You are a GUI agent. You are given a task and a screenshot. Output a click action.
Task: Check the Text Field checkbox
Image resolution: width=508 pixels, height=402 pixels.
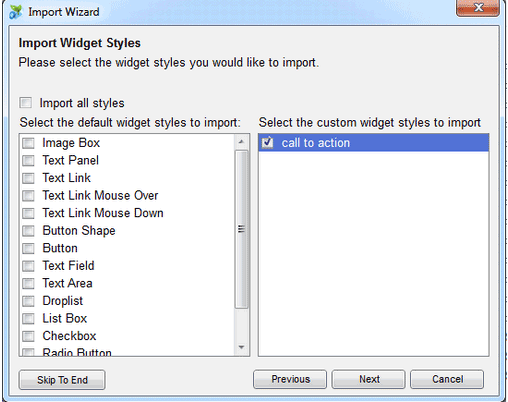point(28,266)
